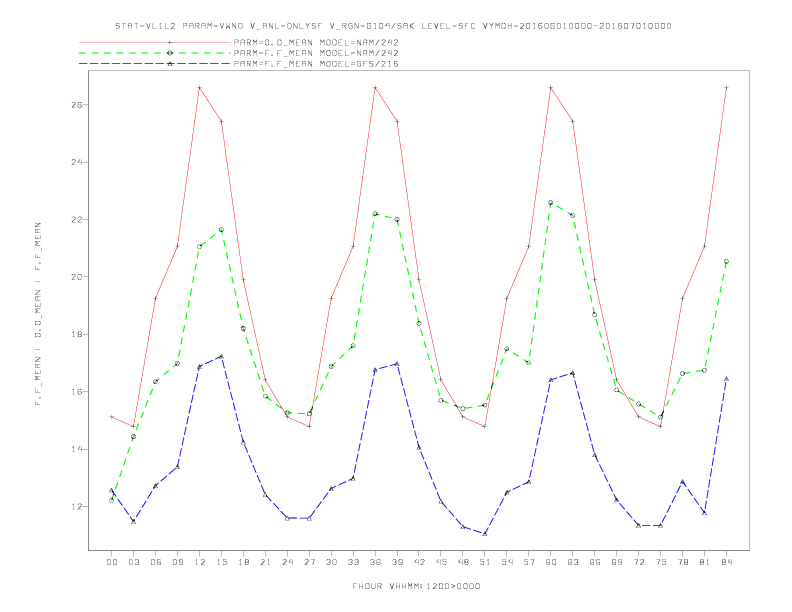The width and height of the screenshot is (792, 612).
Task: Click blue triangle marker at hour 15
Action: pyautogui.click(x=221, y=356)
